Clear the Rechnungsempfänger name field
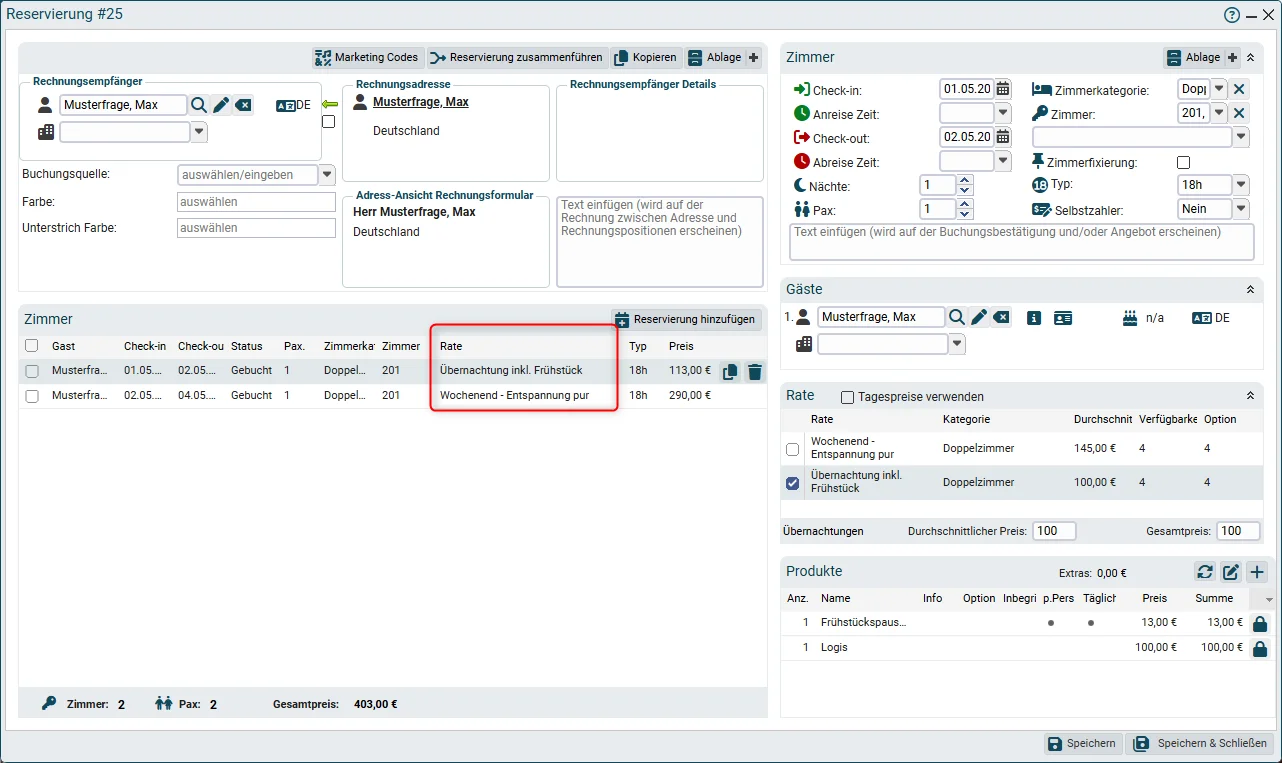Screen dimensions: 1282x763 tap(244, 105)
